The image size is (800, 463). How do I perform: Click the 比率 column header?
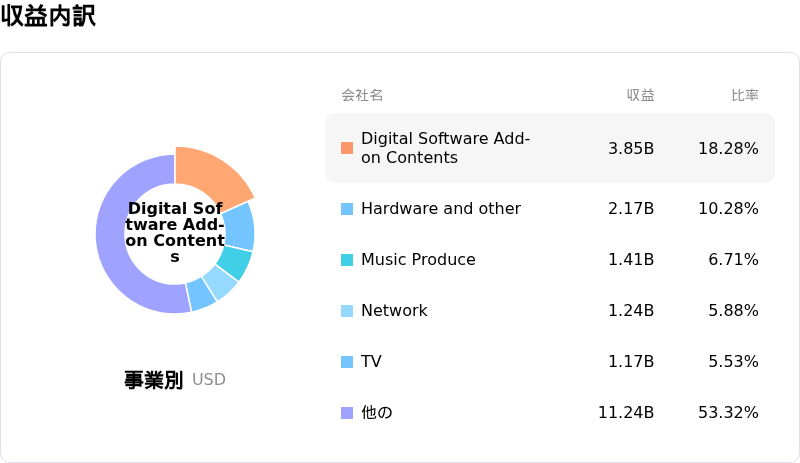[x=745, y=95]
